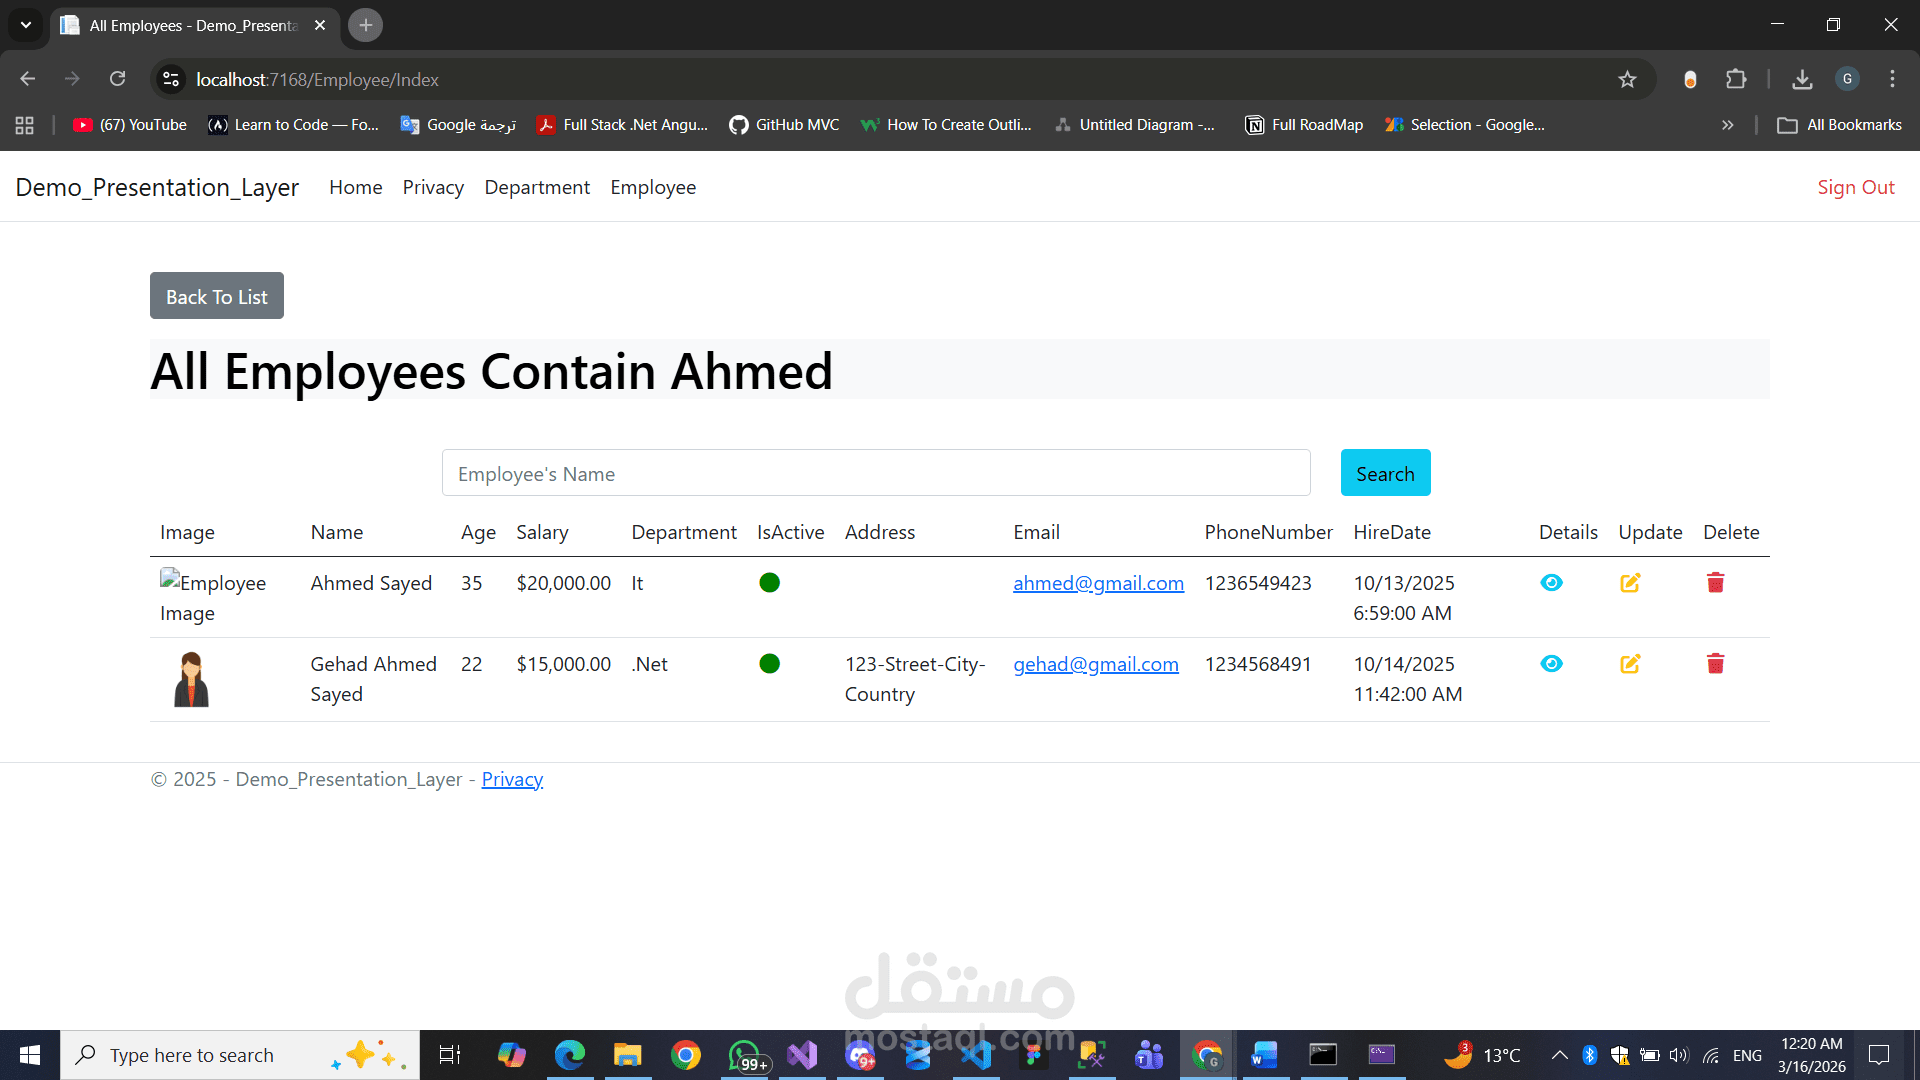The image size is (1920, 1080).
Task: Reload the page with the refresh icon
Action: pyautogui.click(x=118, y=79)
